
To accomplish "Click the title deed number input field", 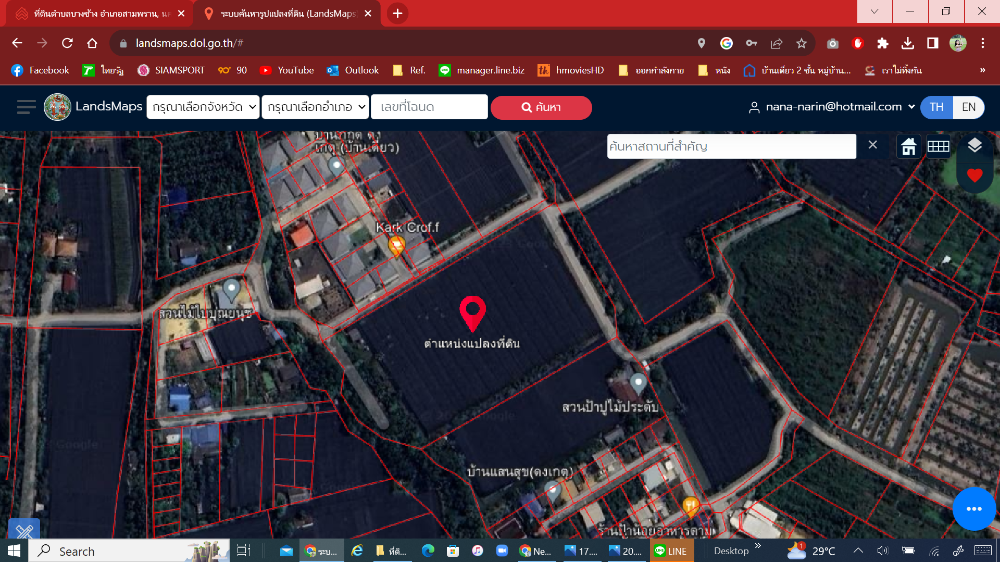I will pyautogui.click(x=429, y=107).
